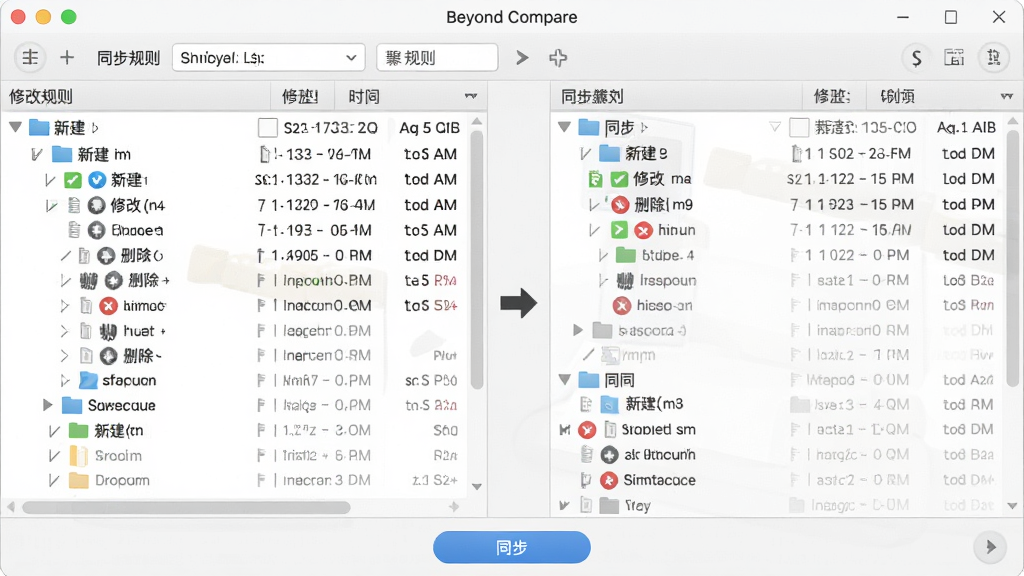Expand the right bascora folder
This screenshot has height=576, width=1024.
[578, 330]
